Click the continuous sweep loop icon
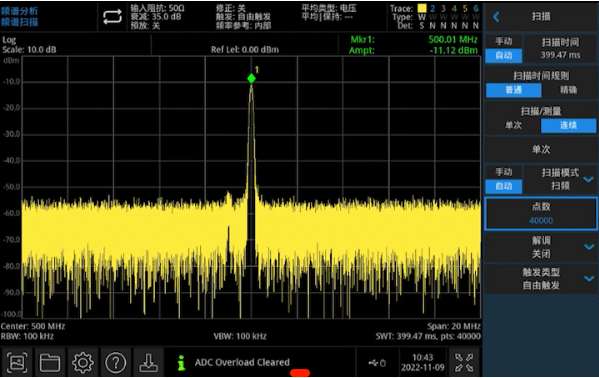Viewport: 599px width, 378px height. coord(112,17)
